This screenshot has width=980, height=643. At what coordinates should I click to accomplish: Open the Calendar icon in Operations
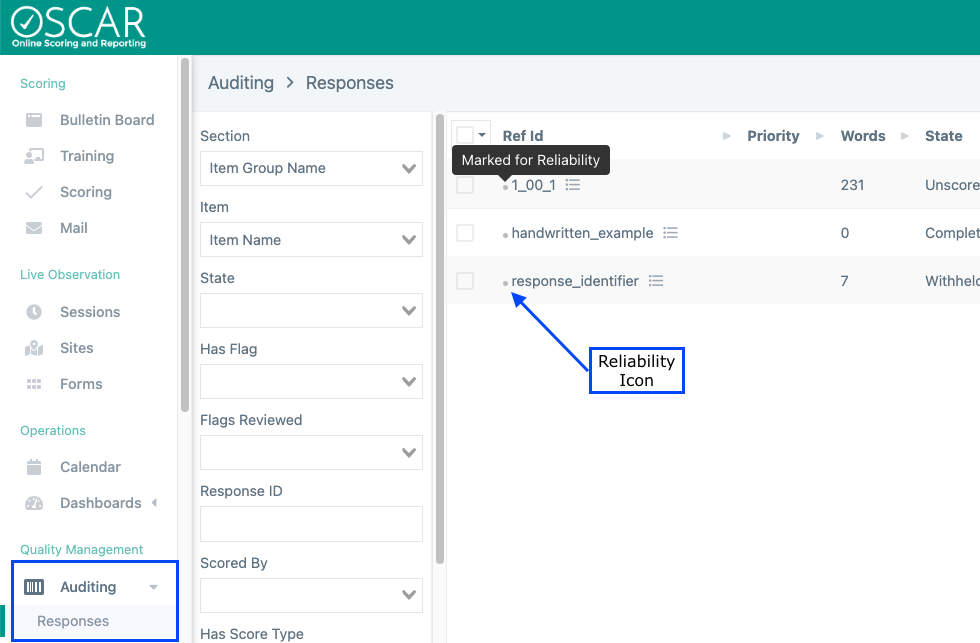pyautogui.click(x=34, y=467)
